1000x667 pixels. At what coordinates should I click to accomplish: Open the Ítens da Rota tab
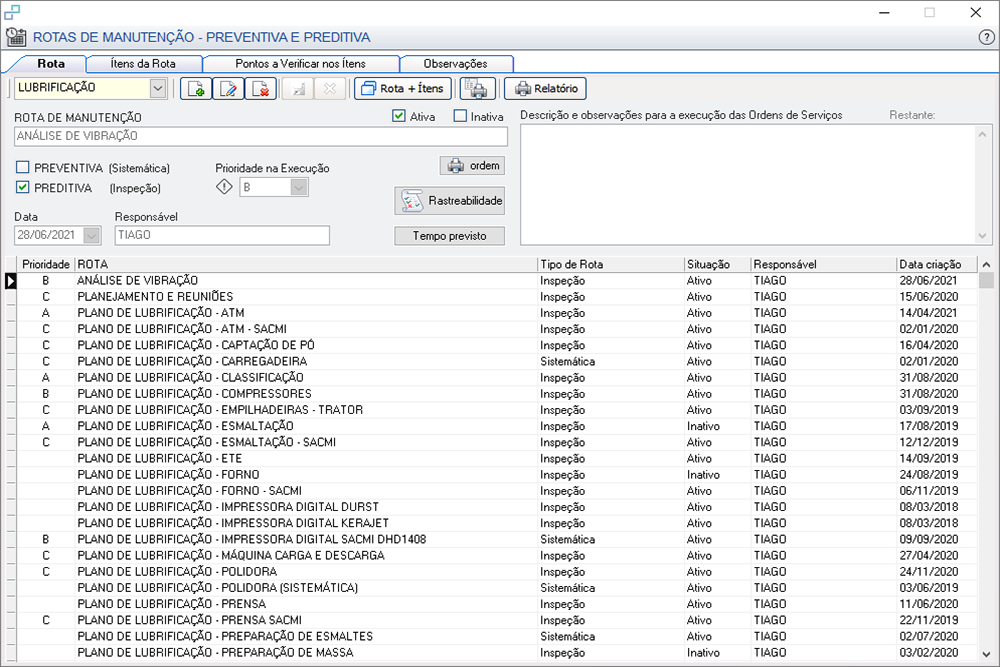tap(143, 64)
